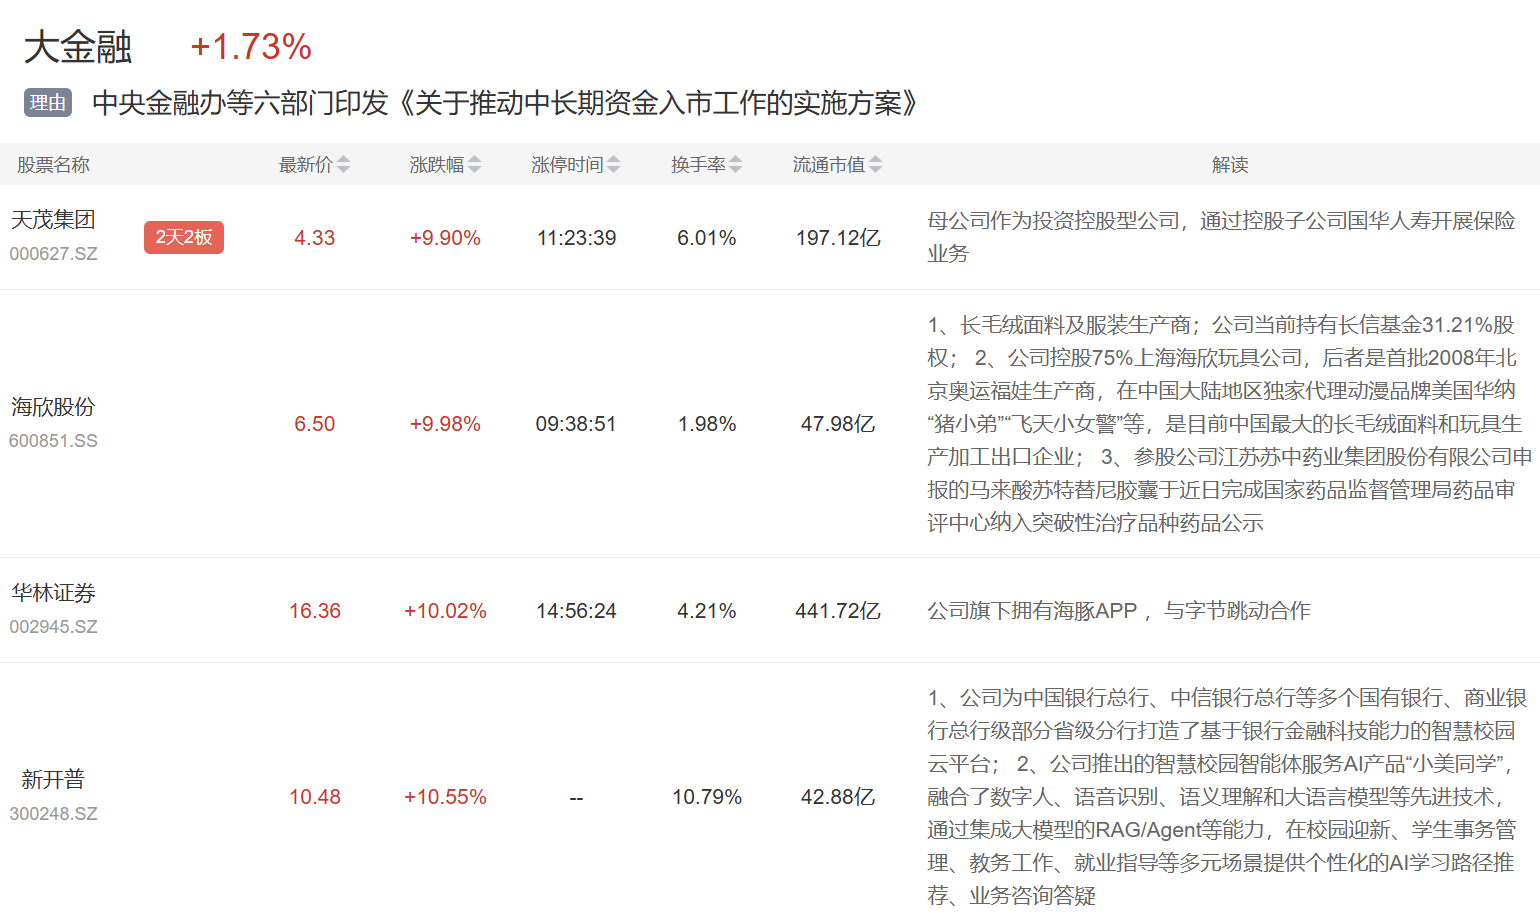Sort by 涨停时间 column arrows
The height and width of the screenshot is (924, 1540).
point(613,165)
